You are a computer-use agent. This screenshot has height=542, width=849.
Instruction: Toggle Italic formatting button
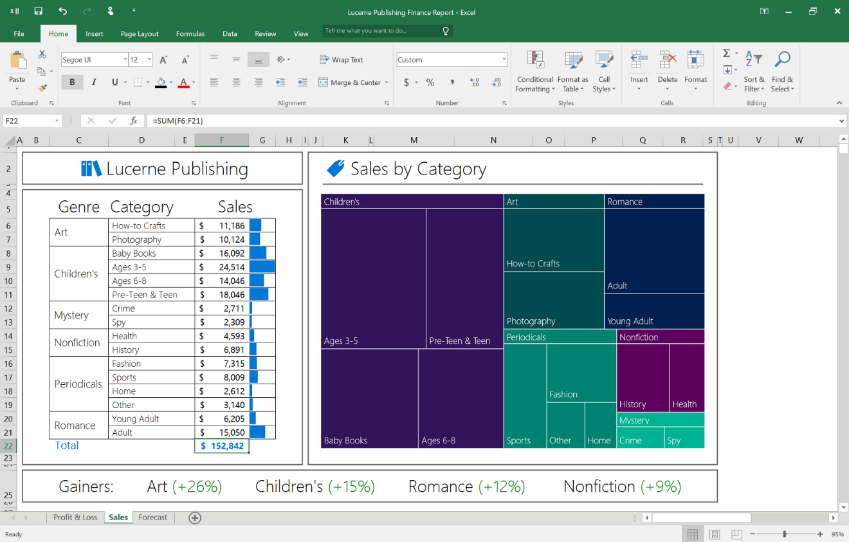point(94,82)
